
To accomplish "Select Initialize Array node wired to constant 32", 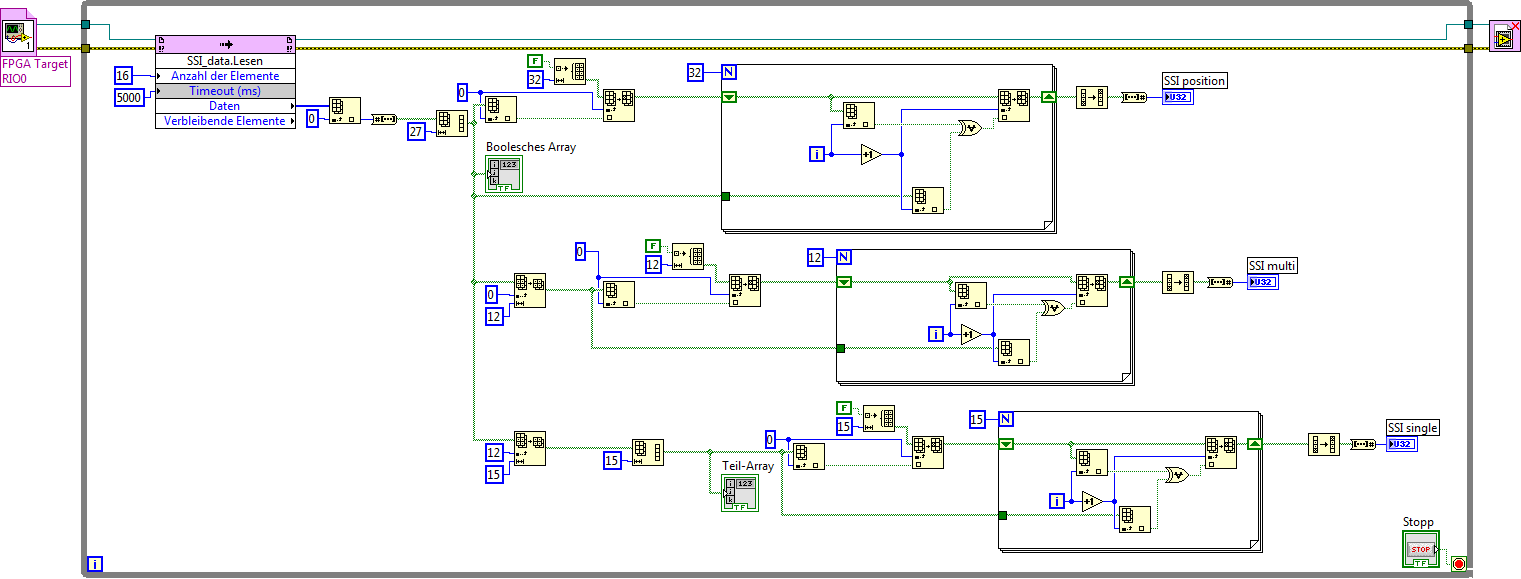I will click(570, 70).
